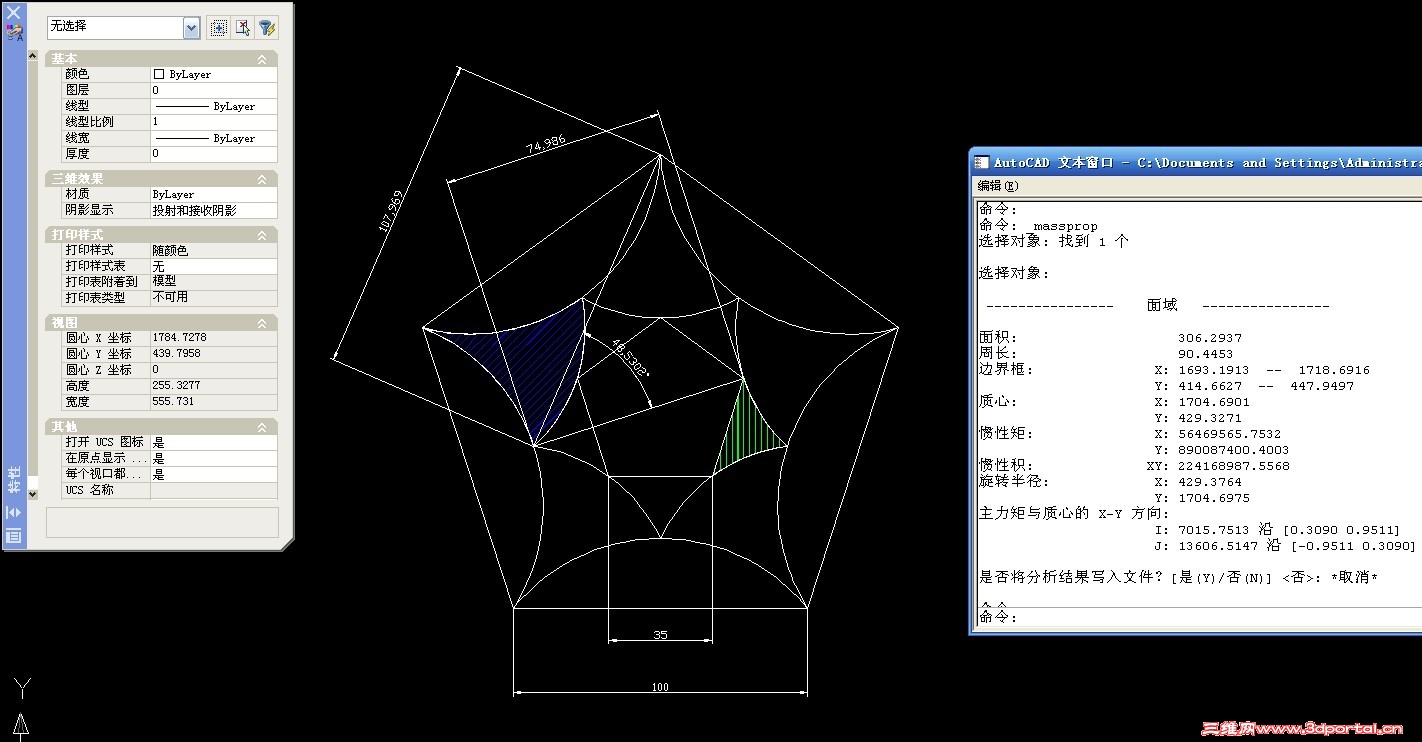Click the empty UCS 名称 value field
Screen dimensions: 1422x742
214,490
